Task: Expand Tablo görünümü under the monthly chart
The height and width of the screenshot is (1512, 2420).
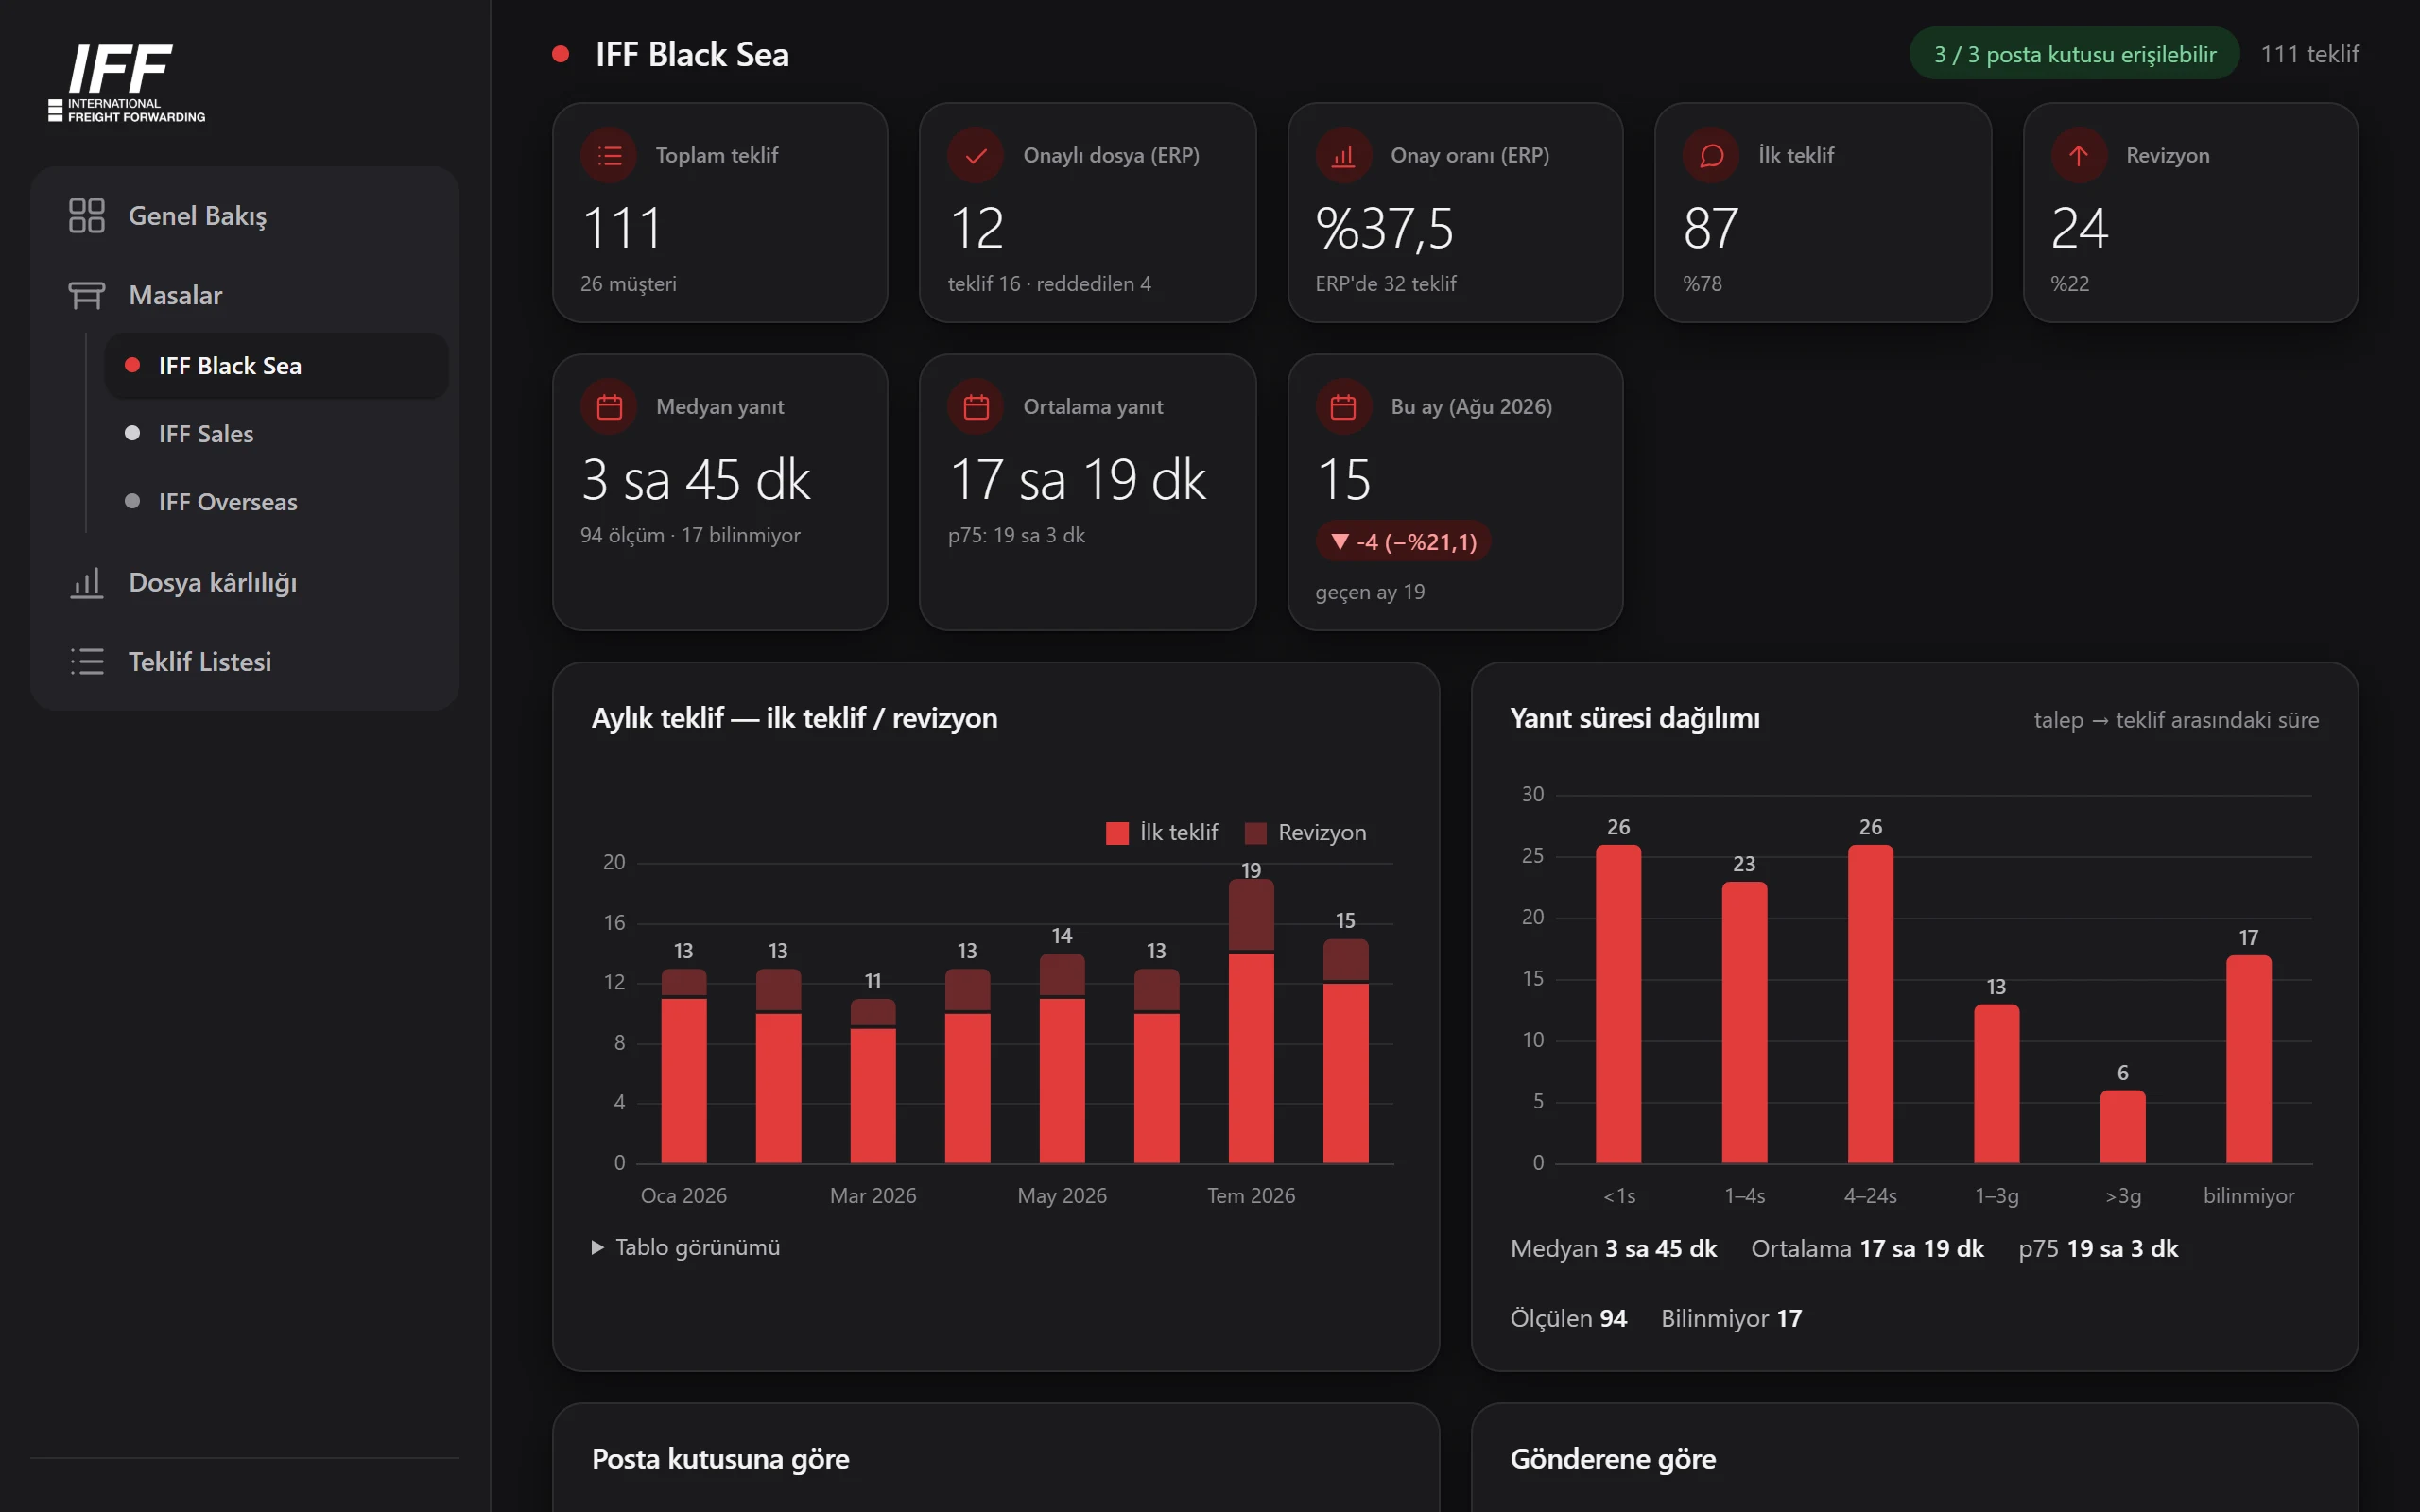Action: [x=686, y=1247]
